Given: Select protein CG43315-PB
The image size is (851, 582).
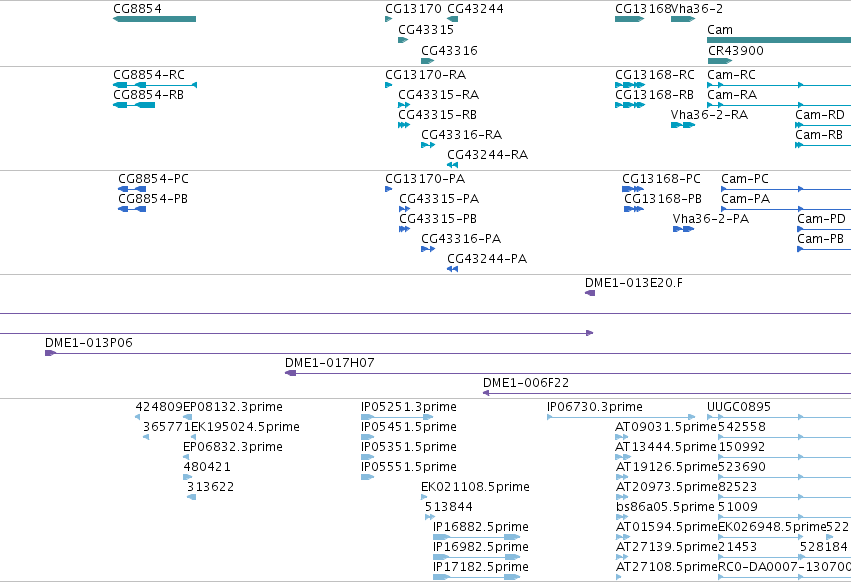Looking at the screenshot, I should (438, 219).
